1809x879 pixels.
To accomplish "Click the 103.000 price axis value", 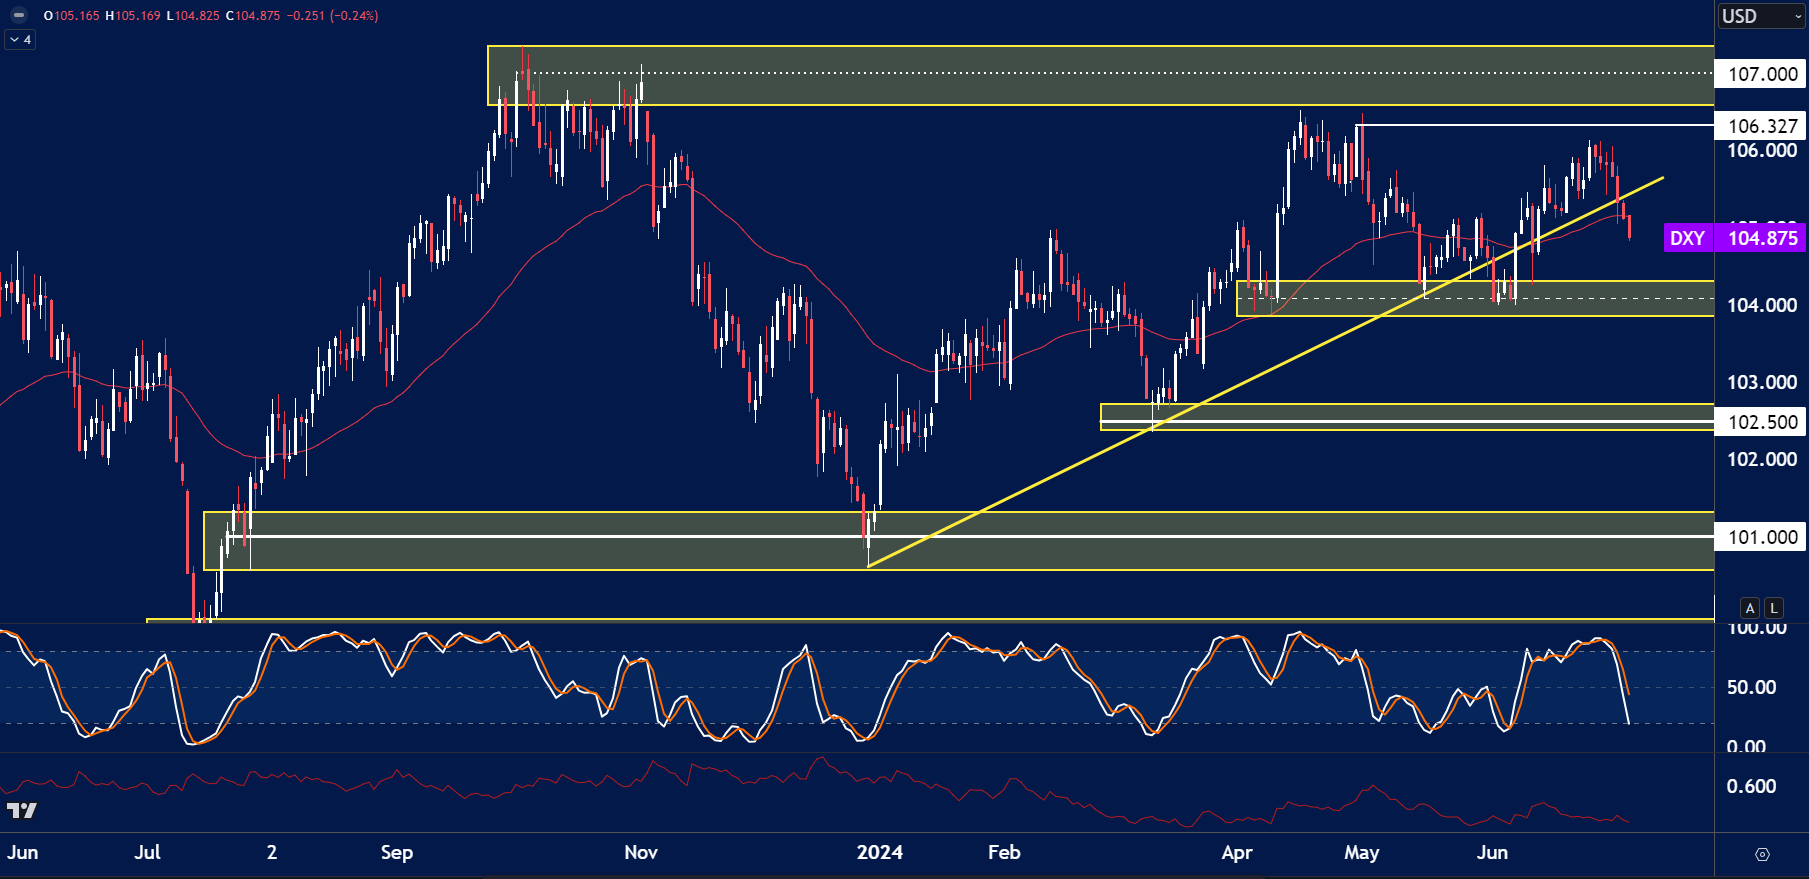I will tap(1762, 382).
